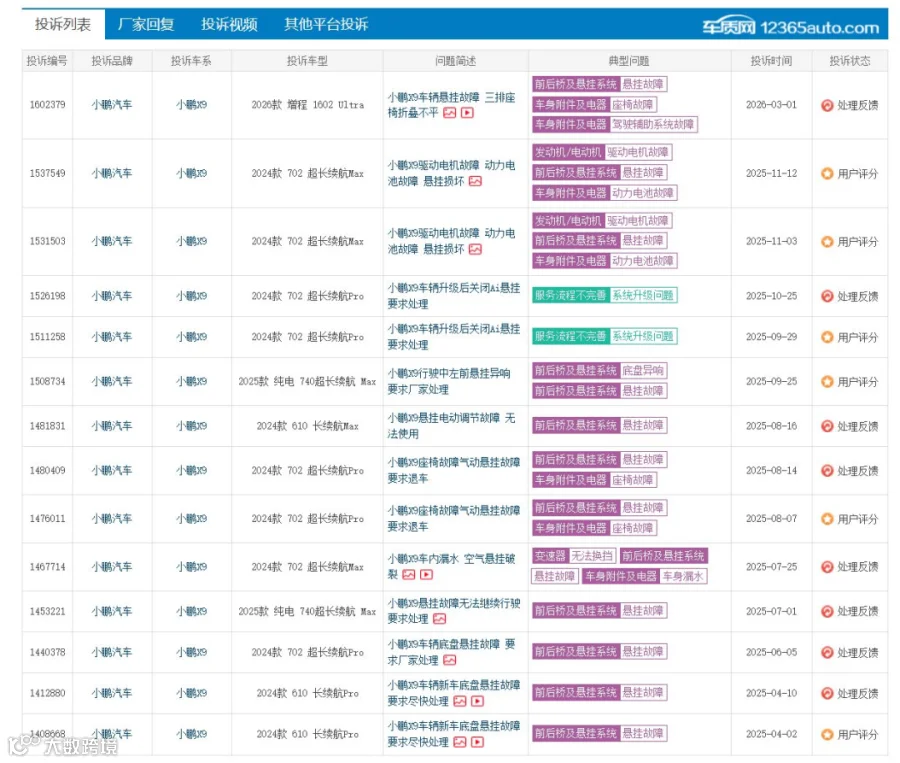The width and height of the screenshot is (900, 763).
Task: Open image icon in complaint 1537549 description
Action: click(475, 181)
